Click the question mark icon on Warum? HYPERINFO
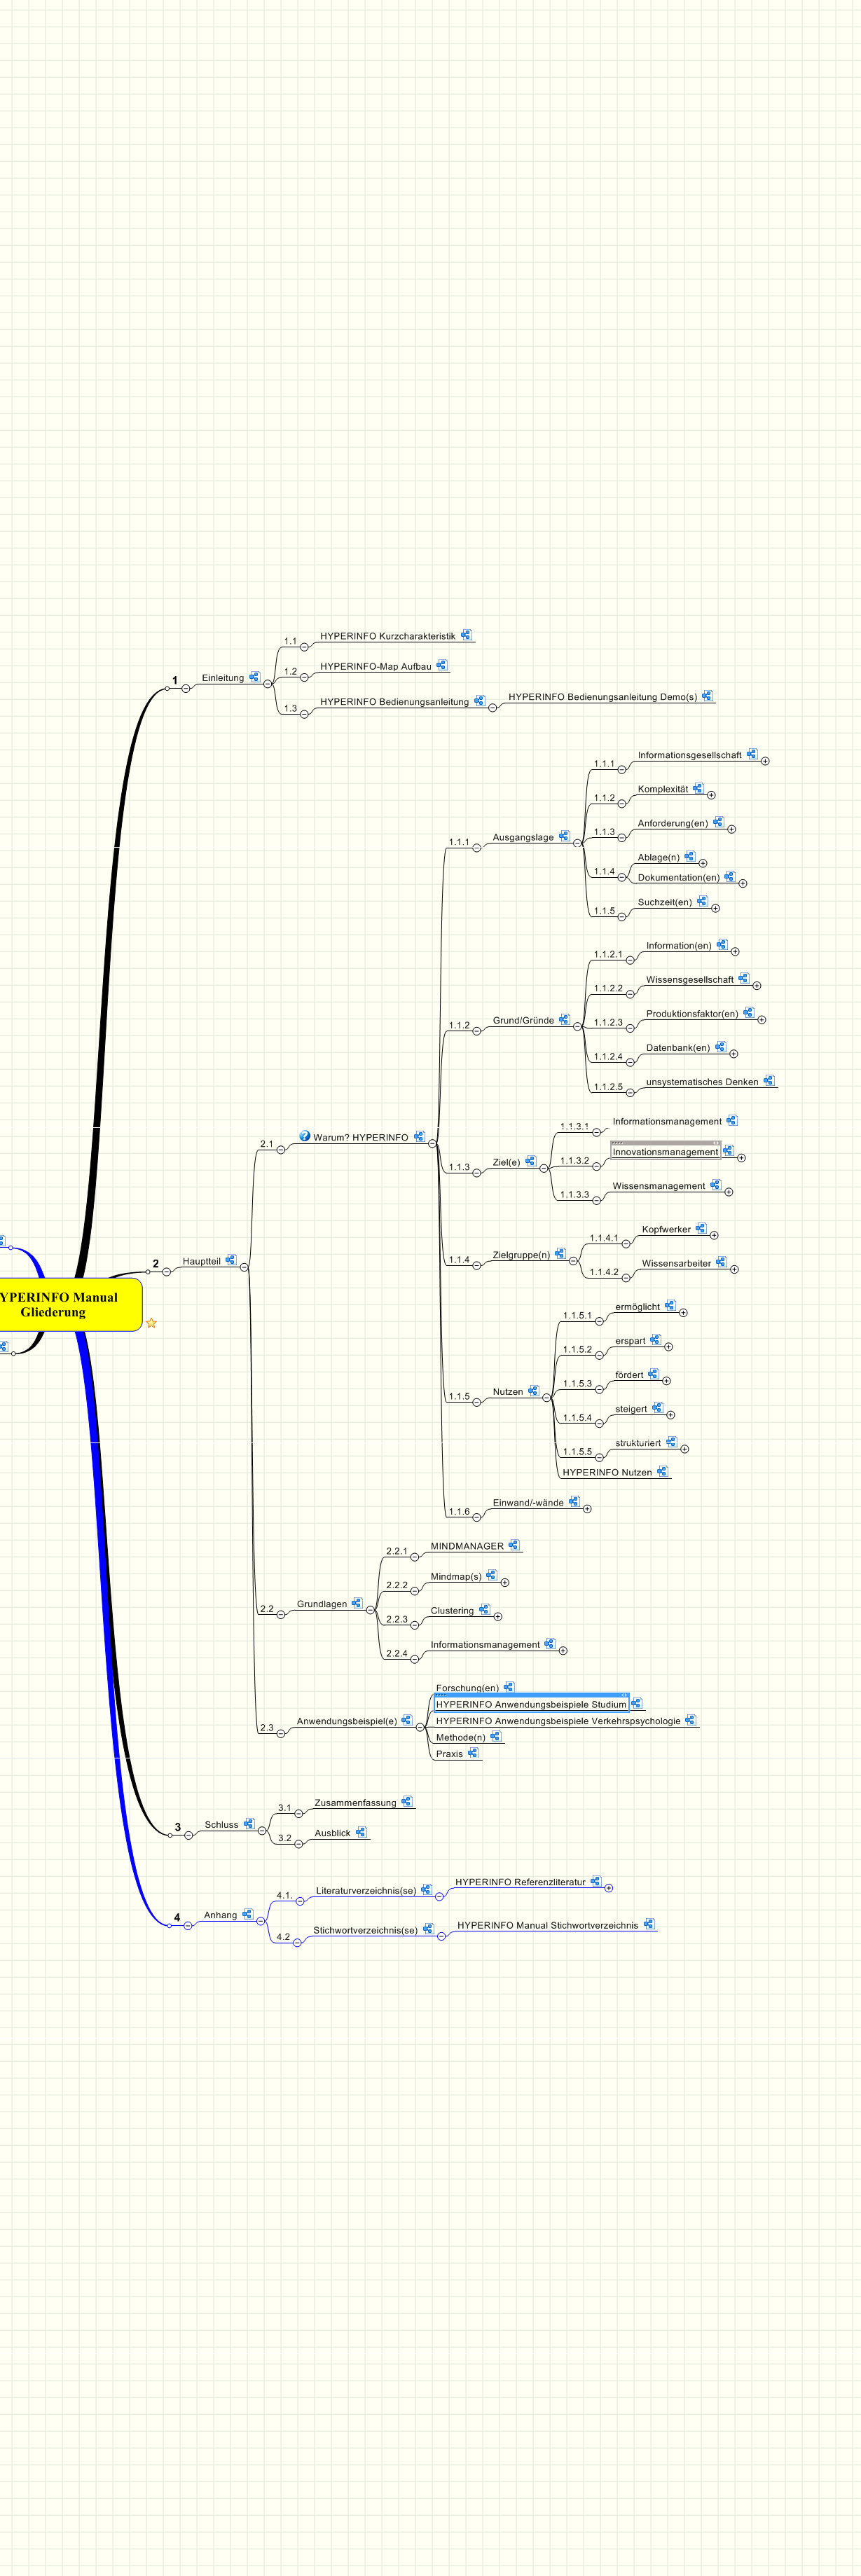Image resolution: width=861 pixels, height=2576 pixels. (304, 1136)
